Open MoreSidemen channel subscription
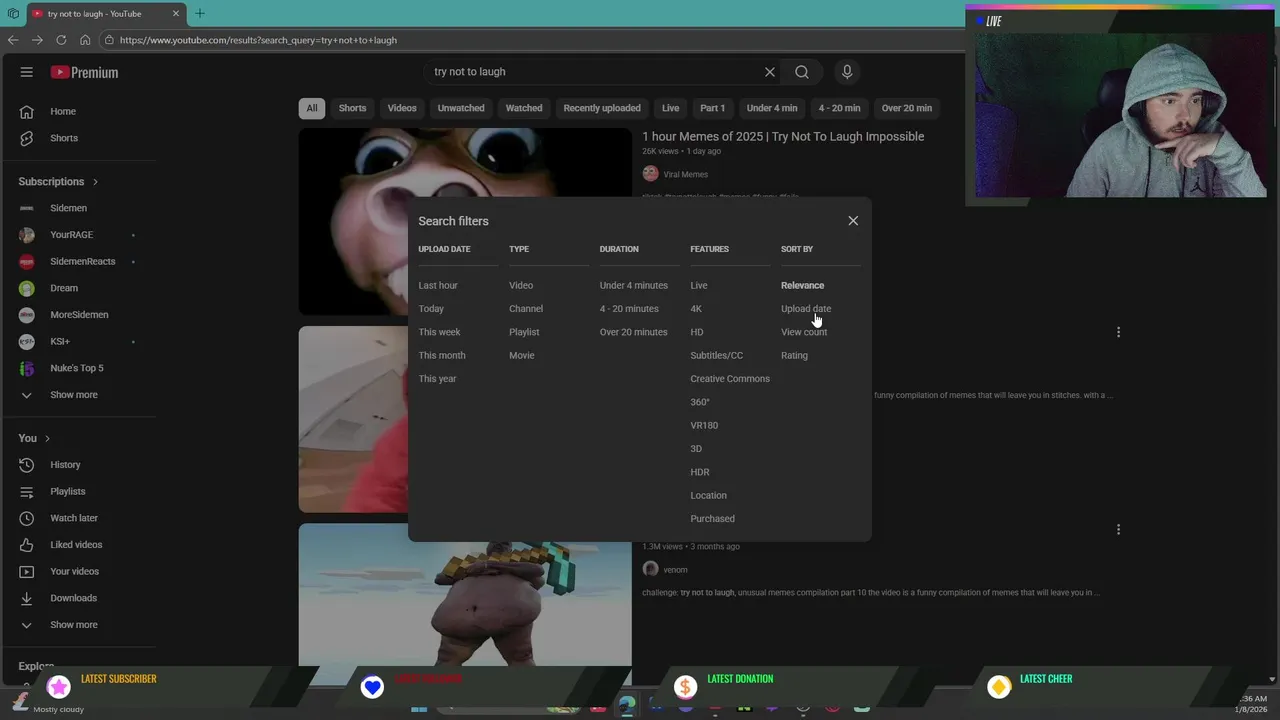Image resolution: width=1280 pixels, height=720 pixels. (x=78, y=315)
